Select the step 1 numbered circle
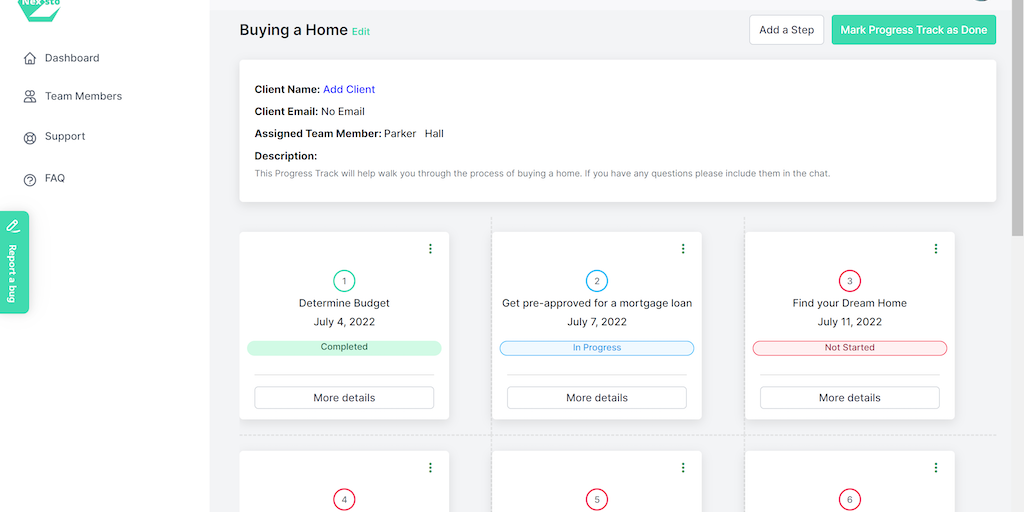The width and height of the screenshot is (1024, 512). (344, 281)
